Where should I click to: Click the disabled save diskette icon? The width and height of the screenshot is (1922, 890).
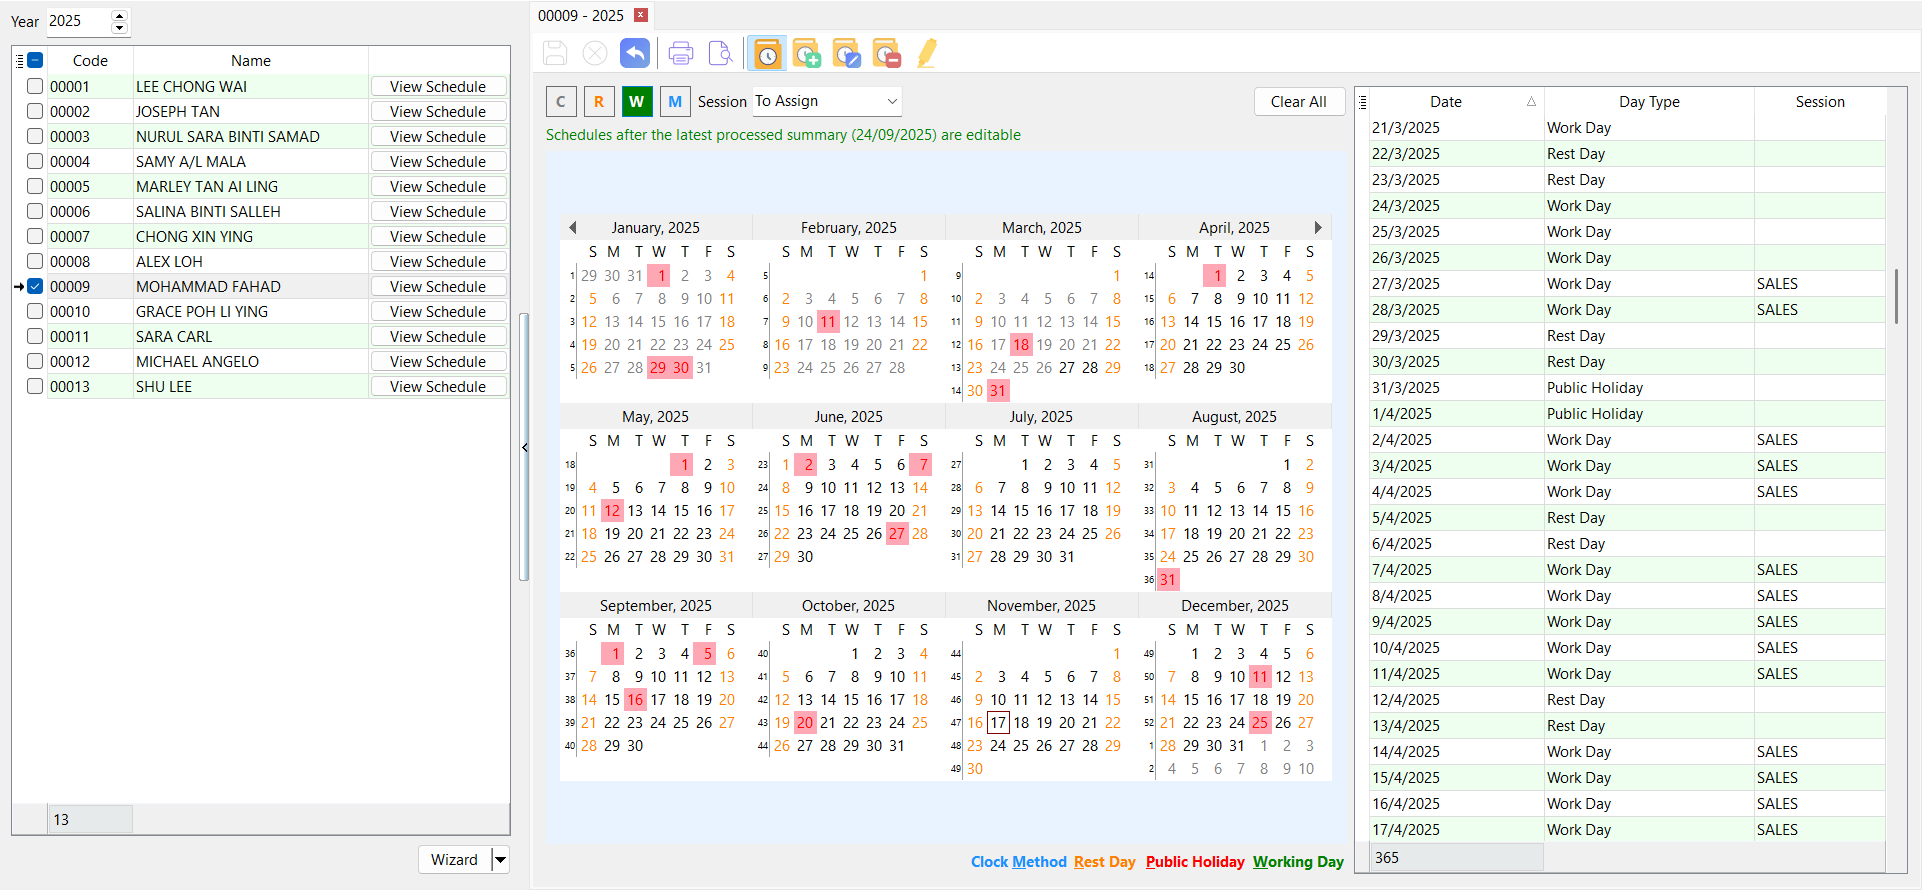tap(555, 53)
